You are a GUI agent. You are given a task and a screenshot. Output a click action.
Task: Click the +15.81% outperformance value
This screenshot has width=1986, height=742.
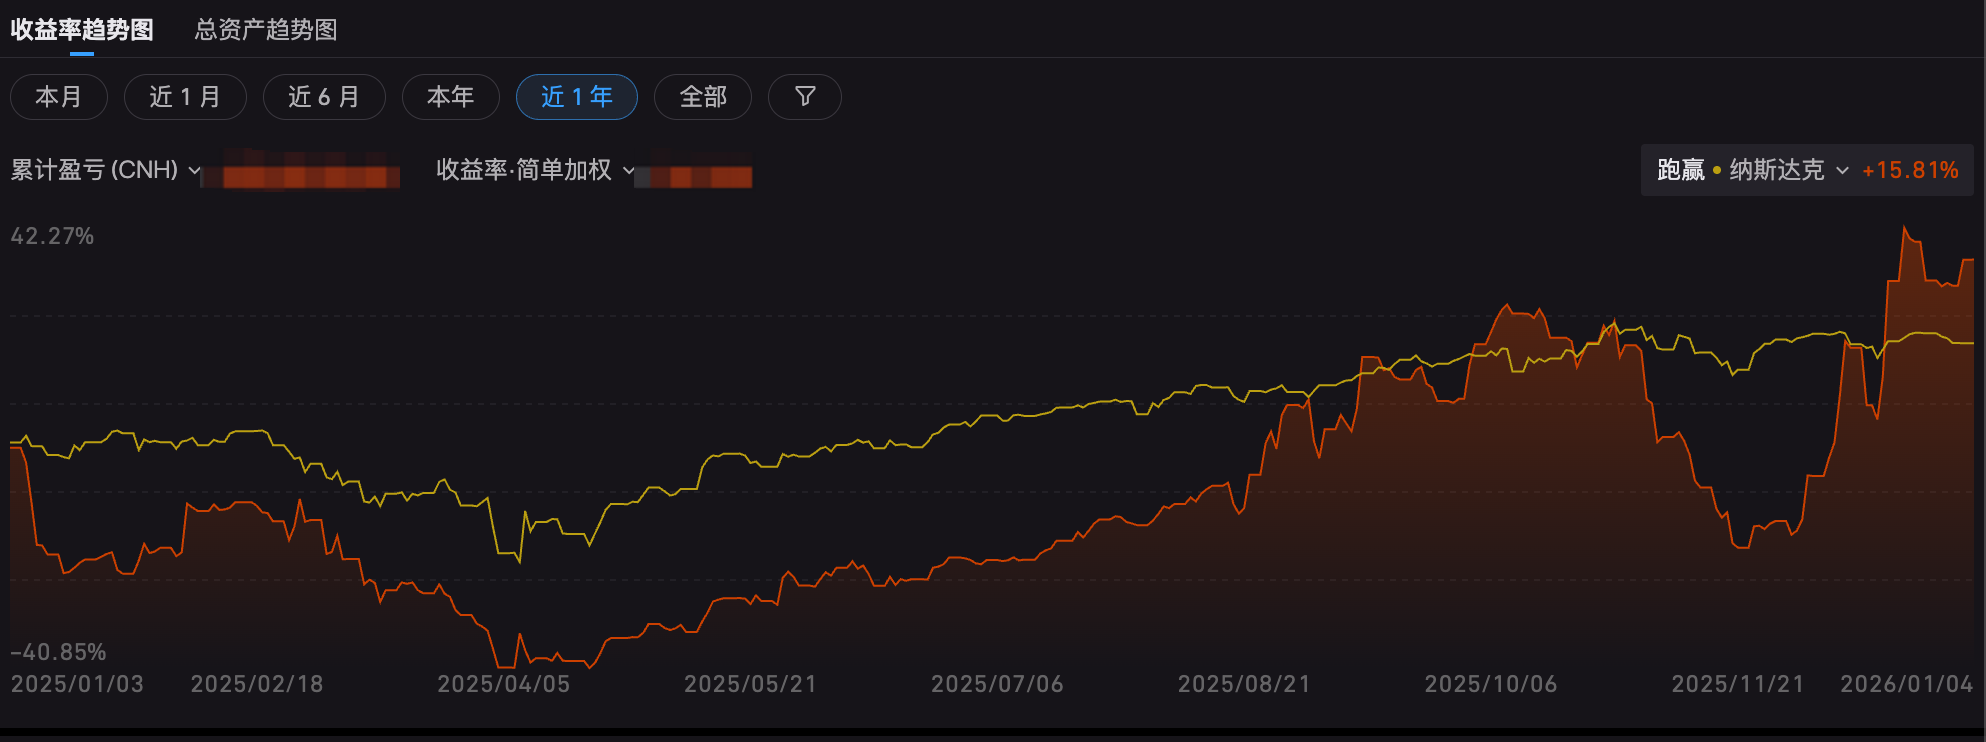pyautogui.click(x=1909, y=170)
